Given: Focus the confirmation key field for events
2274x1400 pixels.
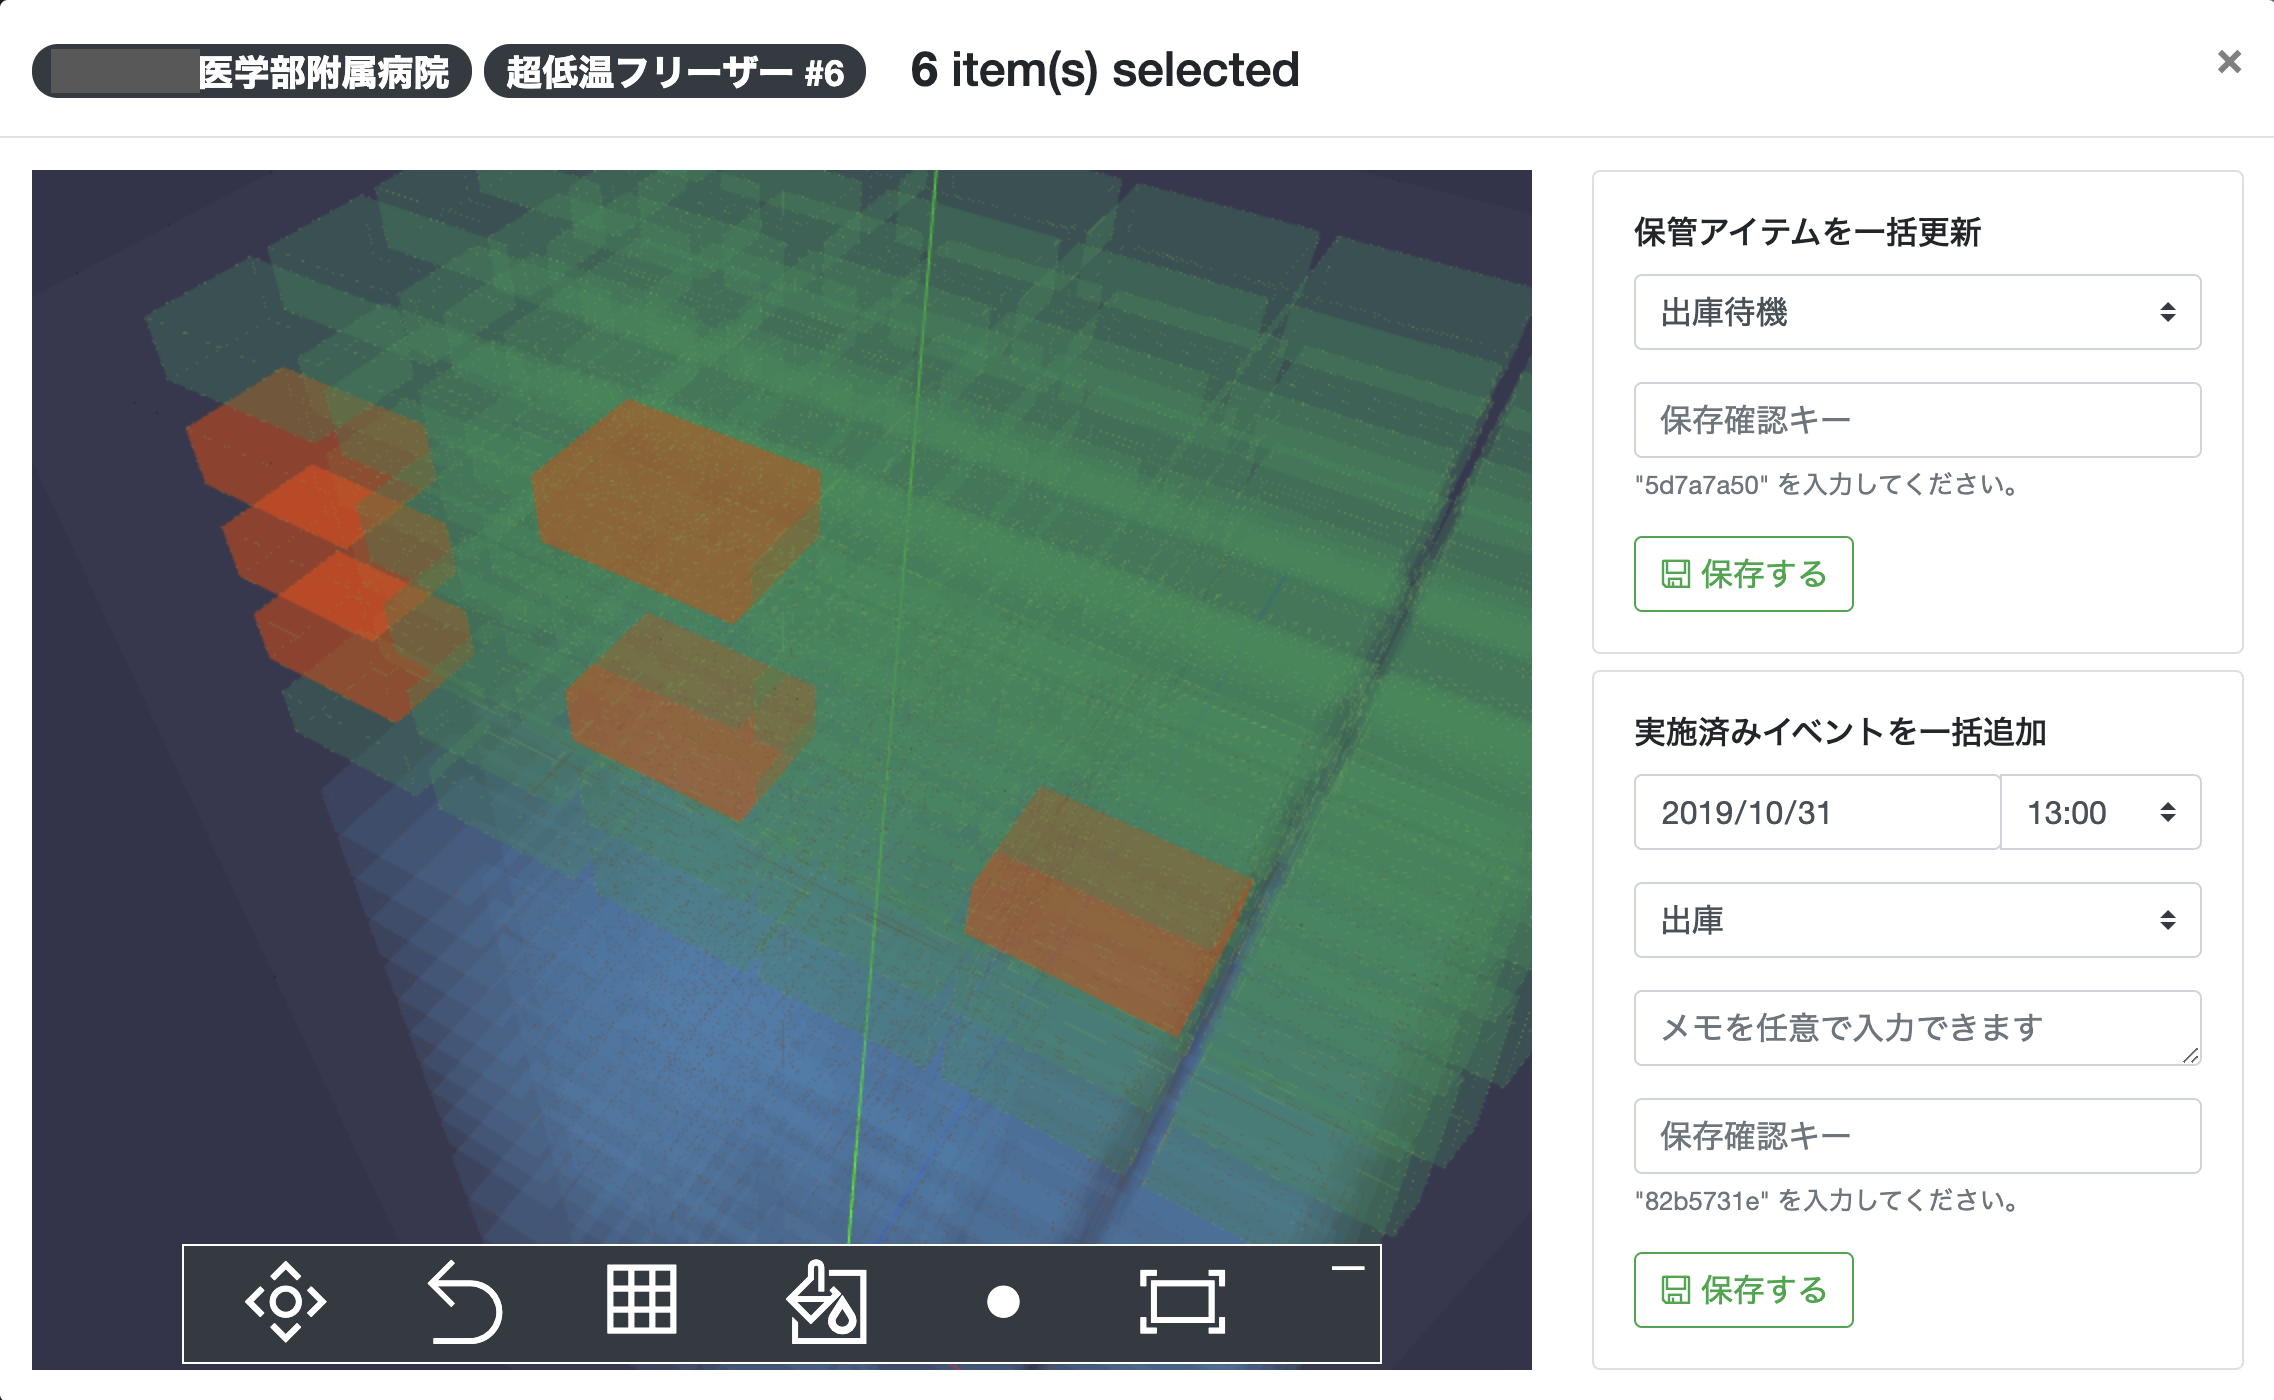Looking at the screenshot, I should coord(1917,1136).
